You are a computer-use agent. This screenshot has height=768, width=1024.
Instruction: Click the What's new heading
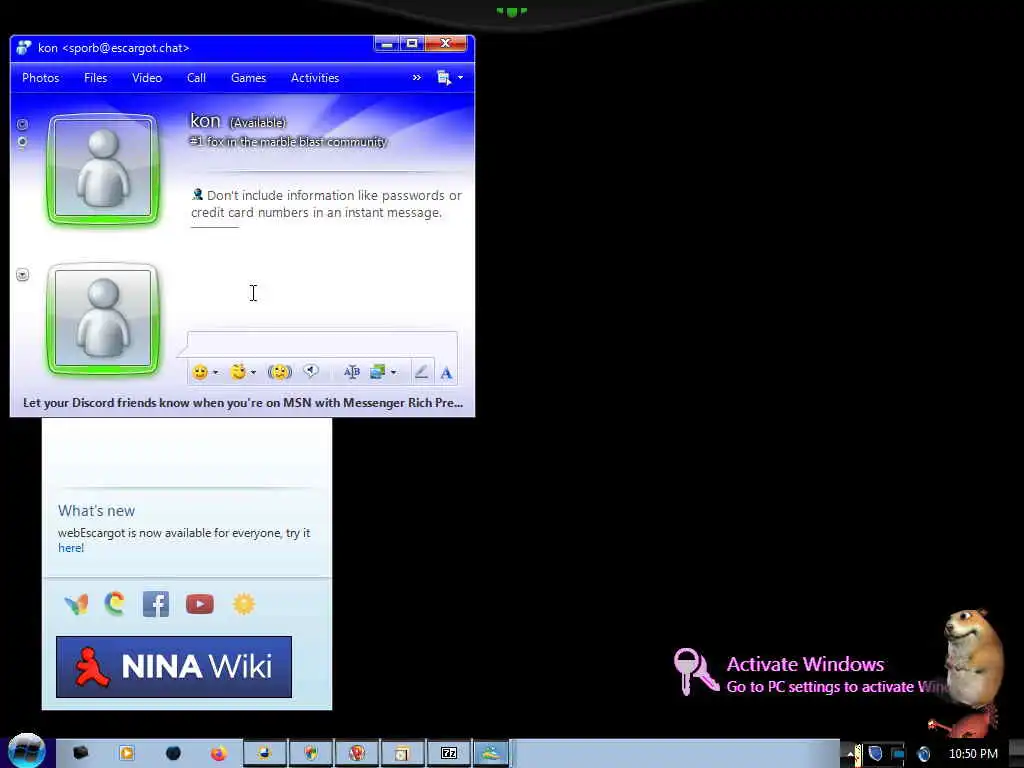click(x=97, y=511)
